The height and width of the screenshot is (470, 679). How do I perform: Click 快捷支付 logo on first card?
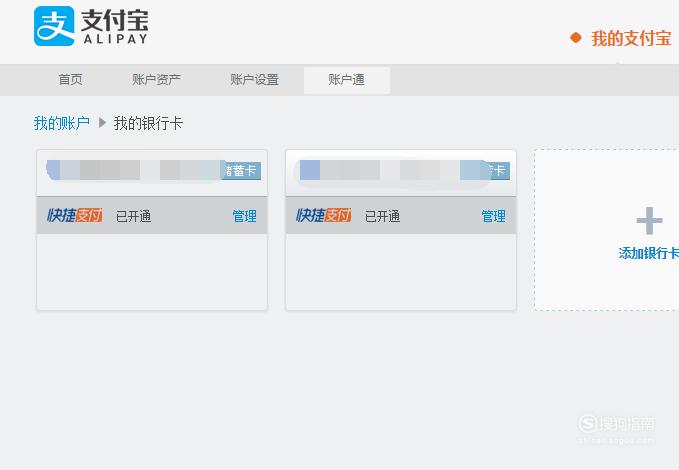pos(74,215)
